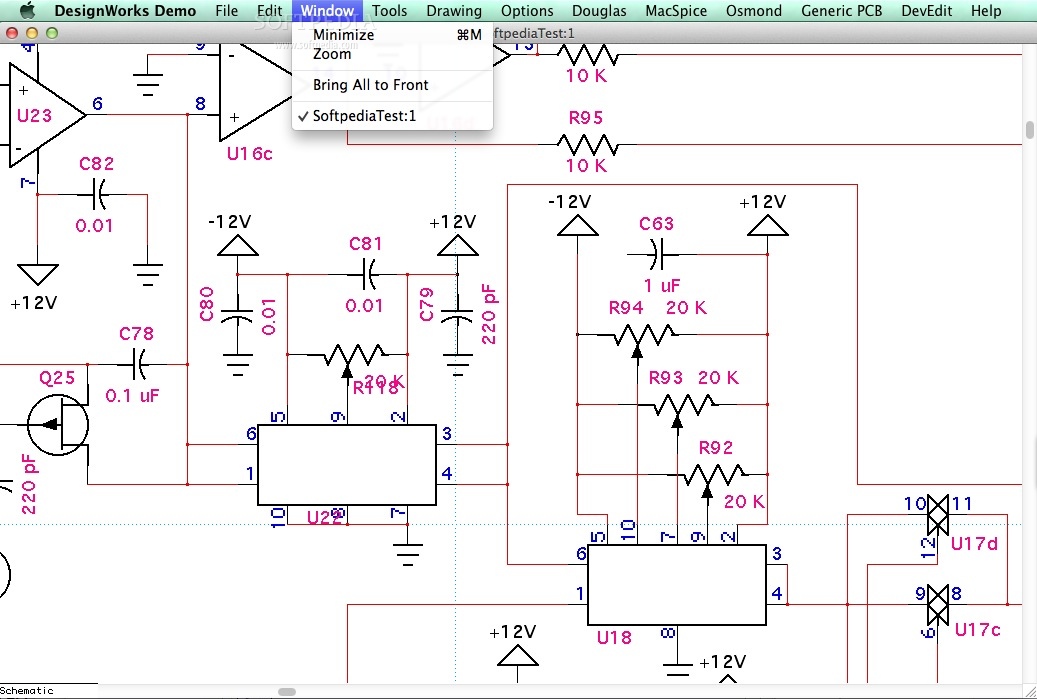Open the Osmond menu
The height and width of the screenshot is (699, 1037).
click(x=754, y=11)
